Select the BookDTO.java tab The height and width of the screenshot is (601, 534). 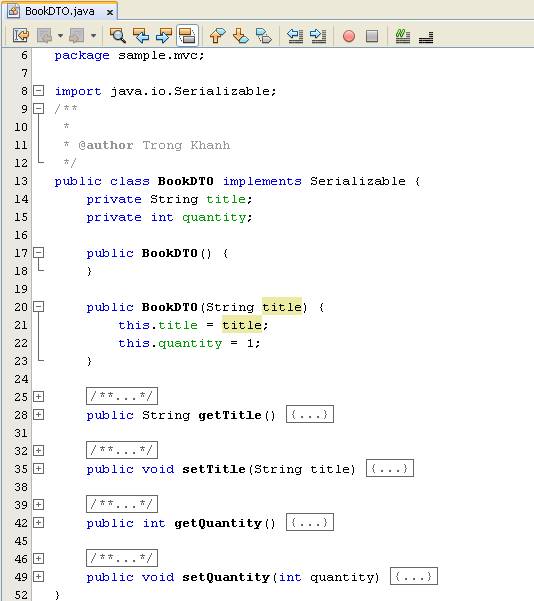click(x=60, y=11)
